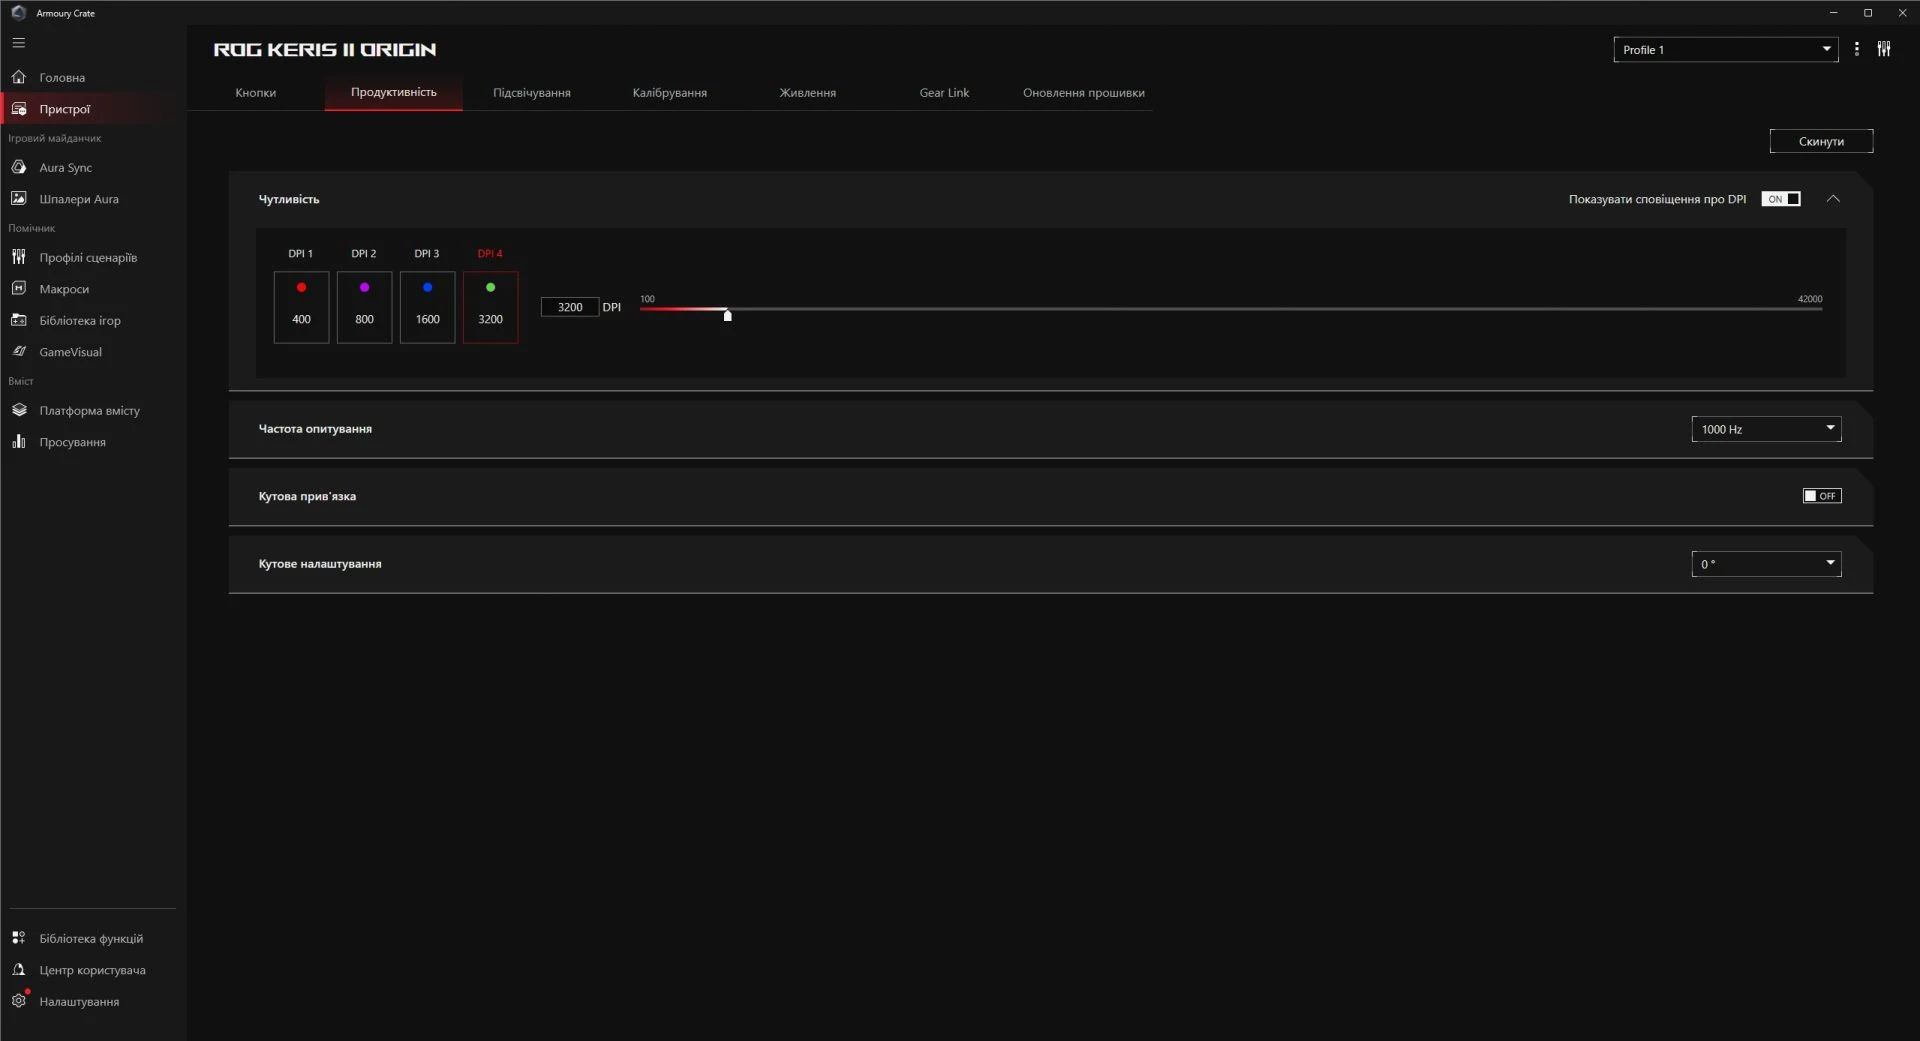Click the DPI slider handle
This screenshot has width=1920, height=1041.
[x=727, y=315]
